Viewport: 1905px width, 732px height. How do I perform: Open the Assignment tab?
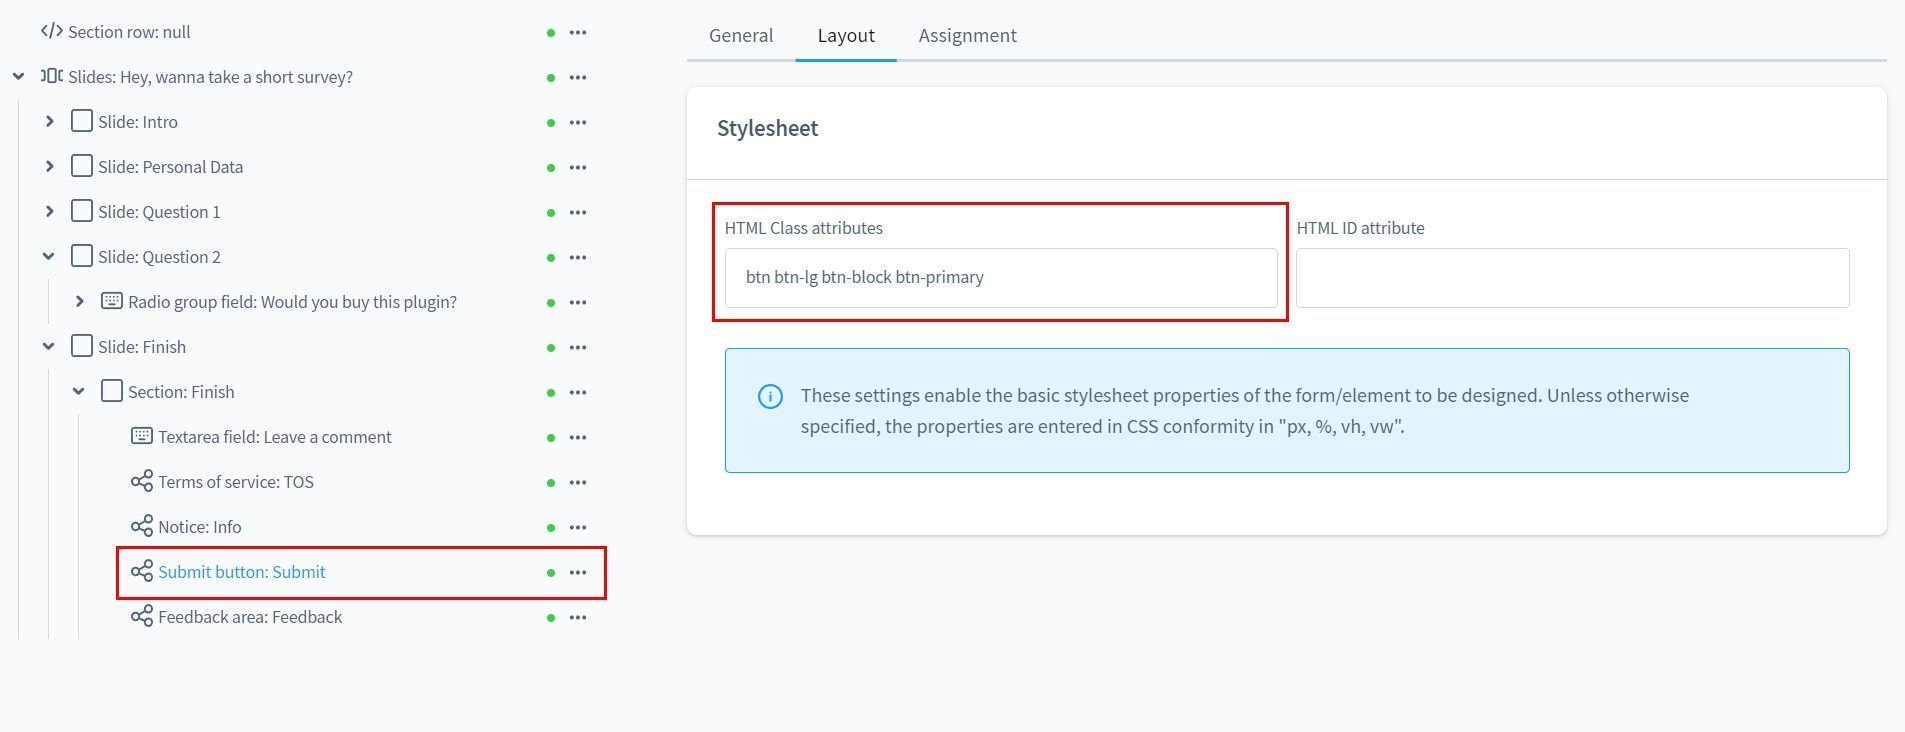(x=967, y=36)
